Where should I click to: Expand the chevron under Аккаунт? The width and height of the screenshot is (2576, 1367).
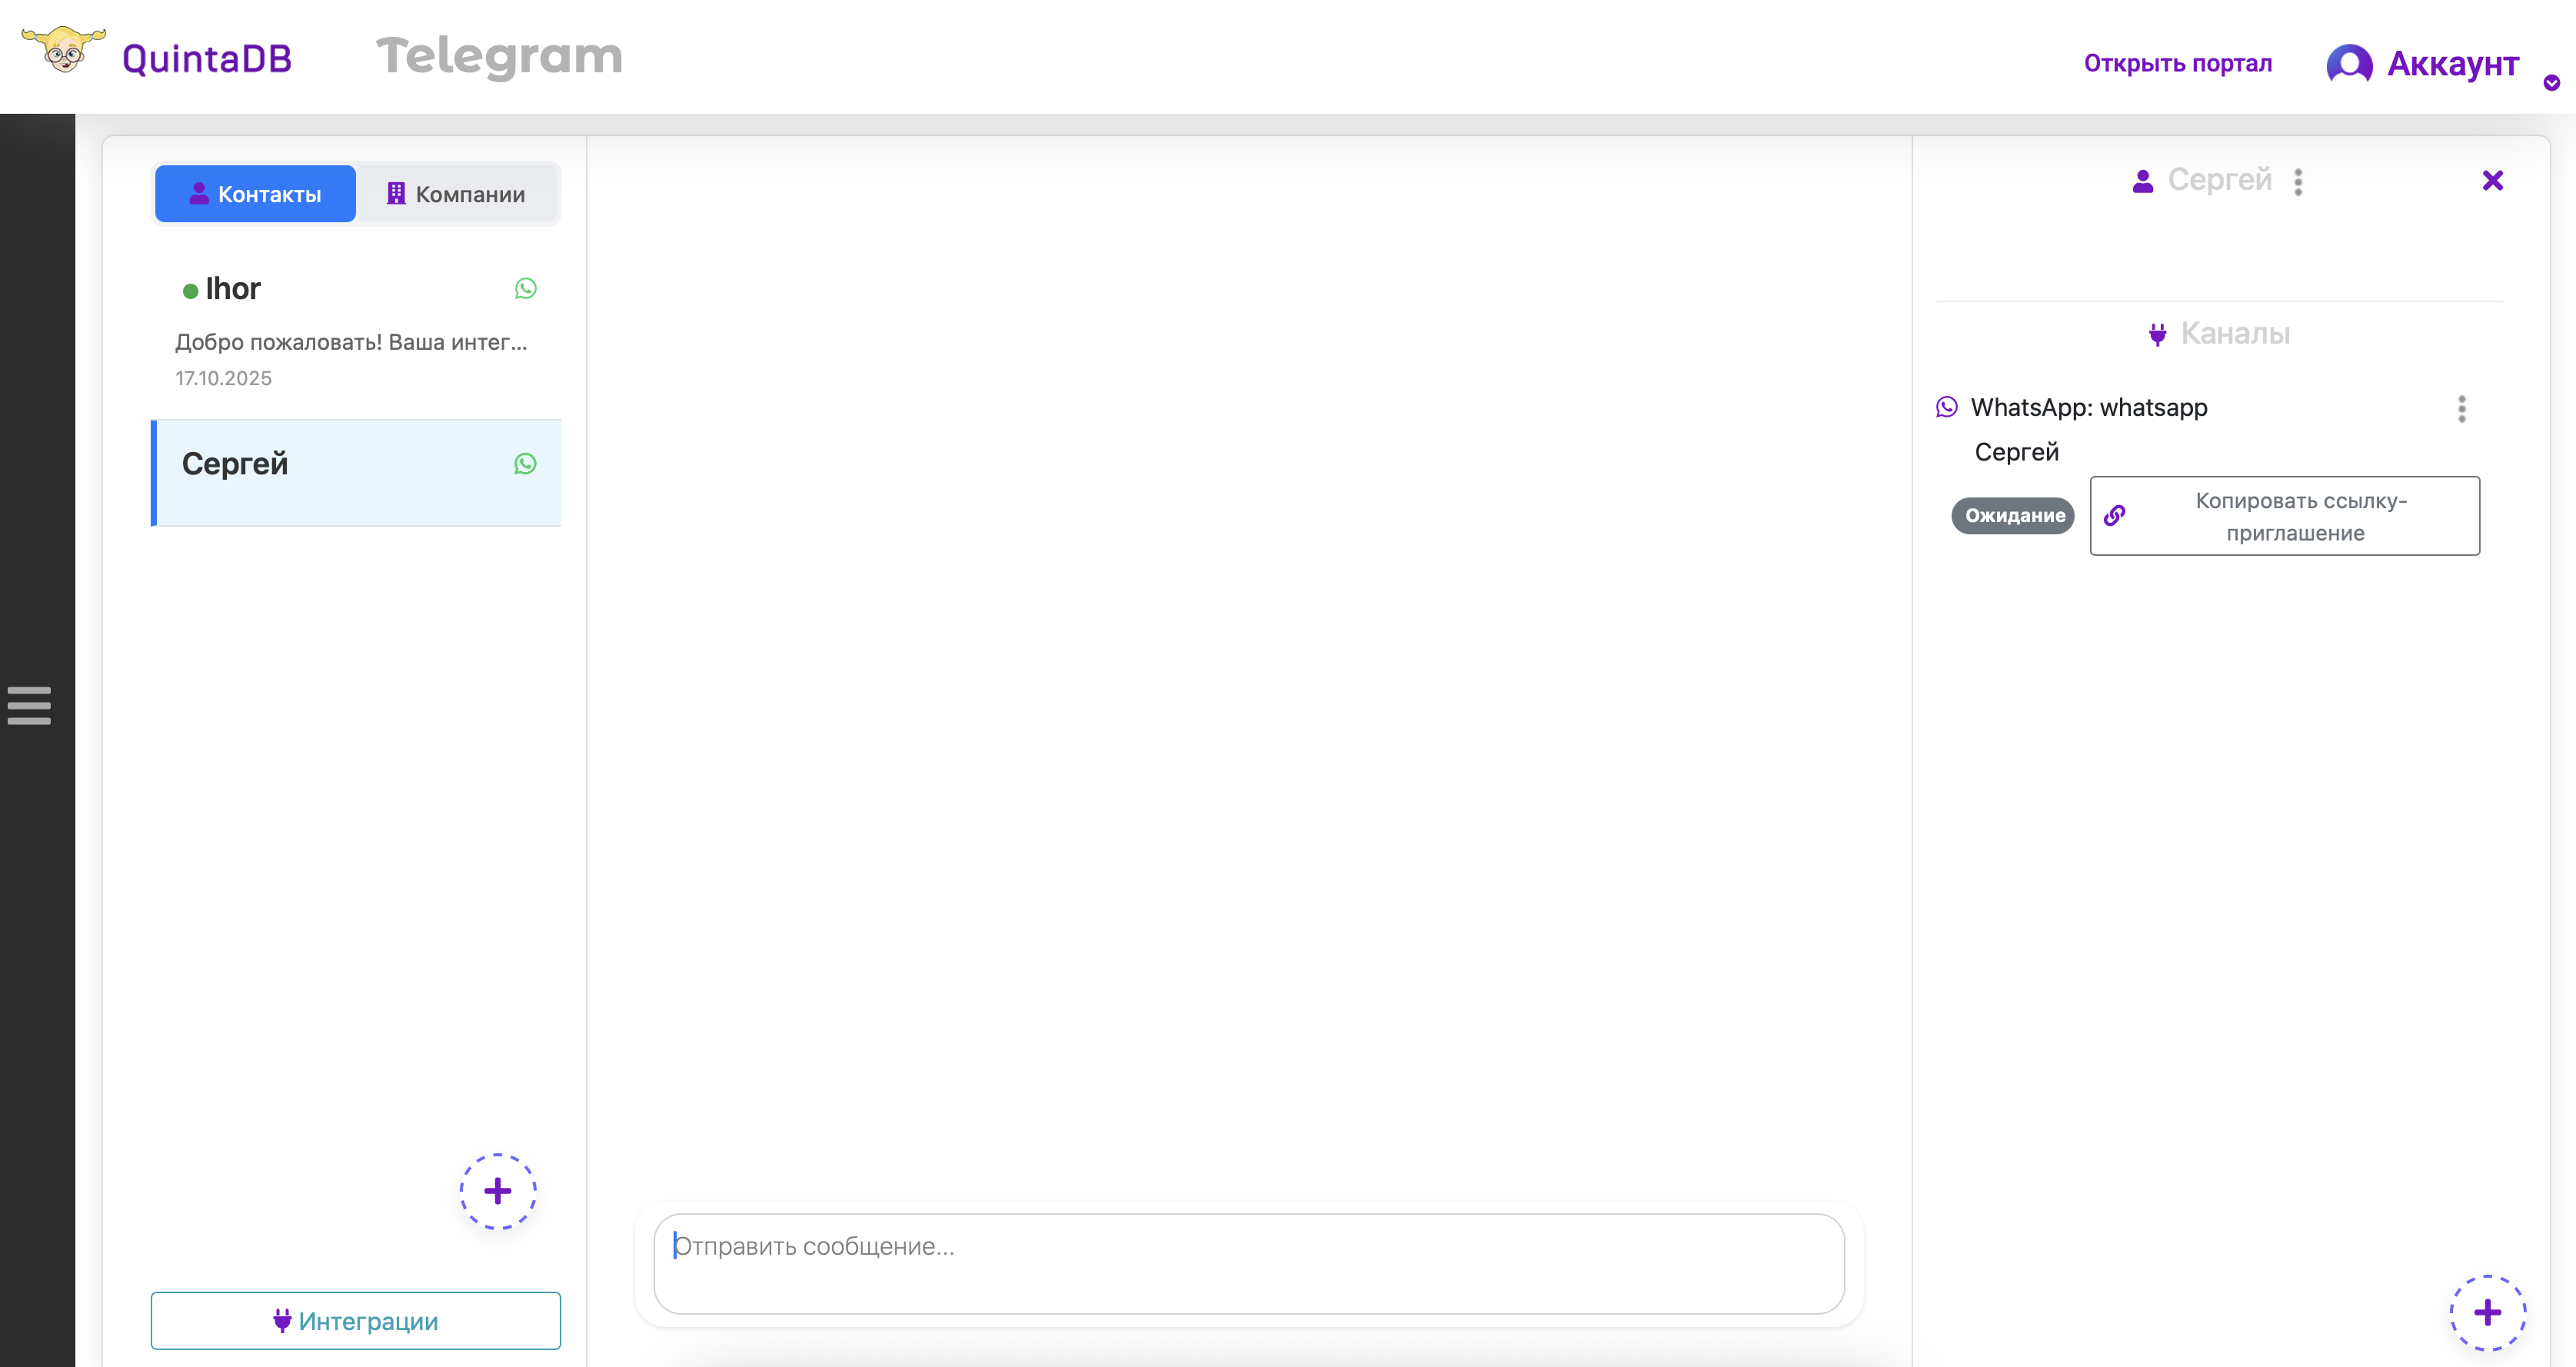(x=2551, y=82)
